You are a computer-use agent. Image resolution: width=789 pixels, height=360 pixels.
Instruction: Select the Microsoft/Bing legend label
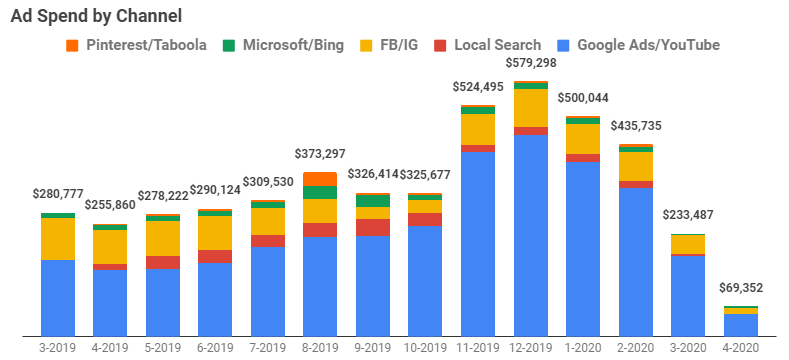pos(293,45)
